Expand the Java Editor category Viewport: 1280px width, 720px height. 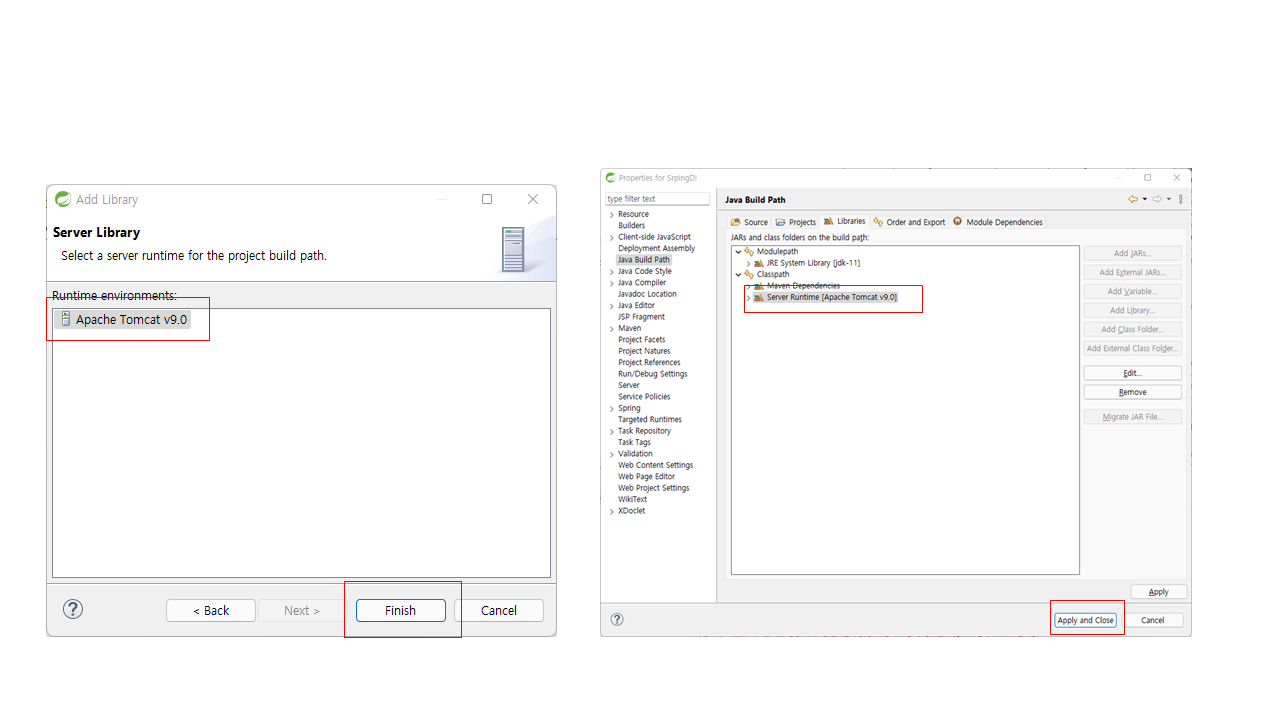click(612, 305)
